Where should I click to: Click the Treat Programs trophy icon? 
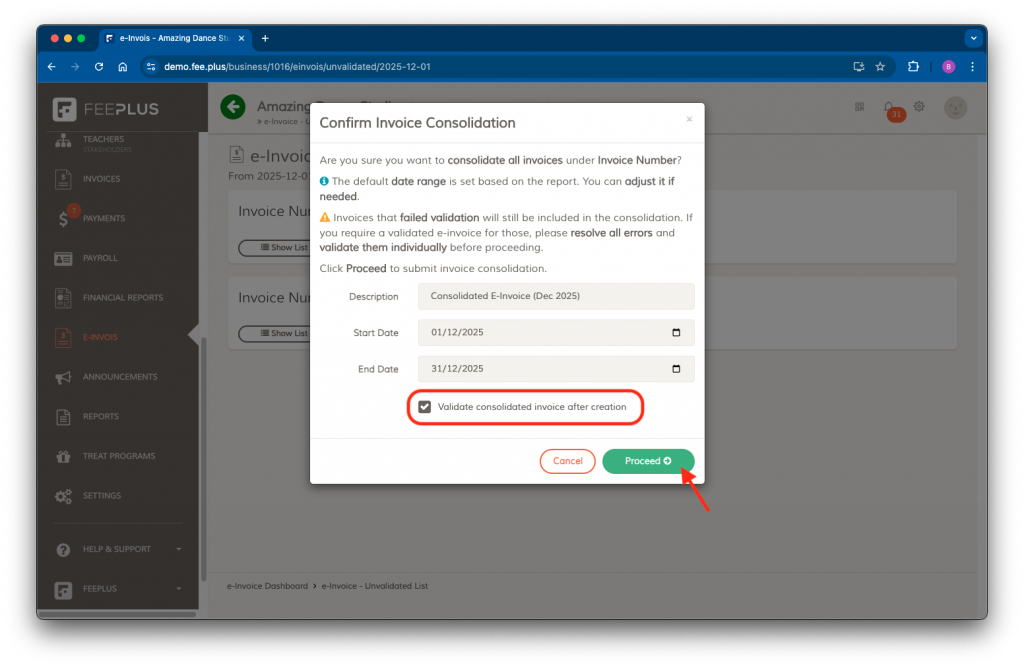[64, 456]
